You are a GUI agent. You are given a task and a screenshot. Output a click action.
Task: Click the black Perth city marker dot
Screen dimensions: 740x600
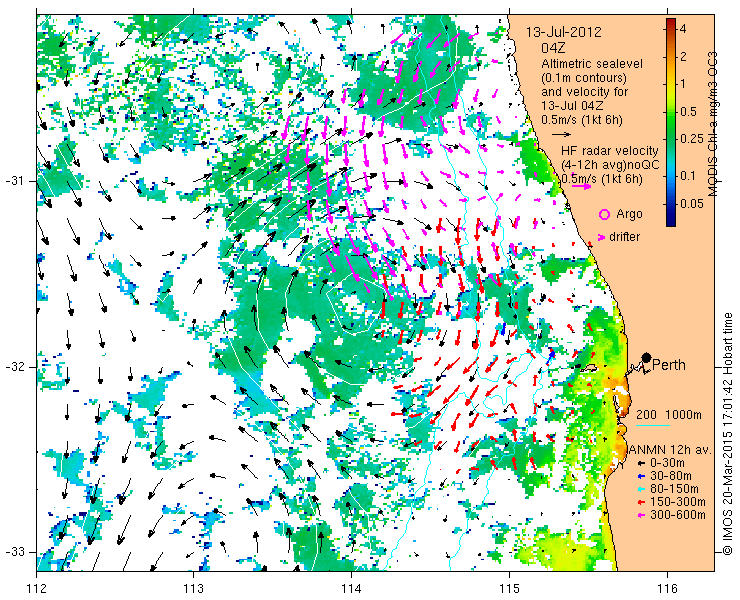[646, 358]
